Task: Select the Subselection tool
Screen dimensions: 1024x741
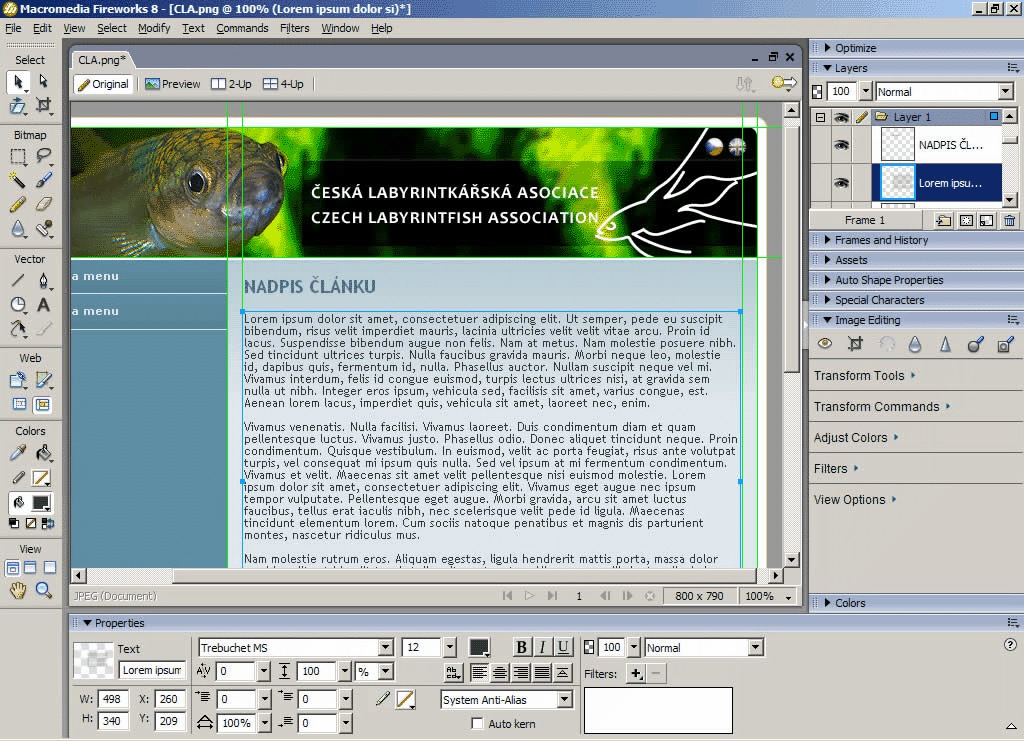Action: (43, 81)
